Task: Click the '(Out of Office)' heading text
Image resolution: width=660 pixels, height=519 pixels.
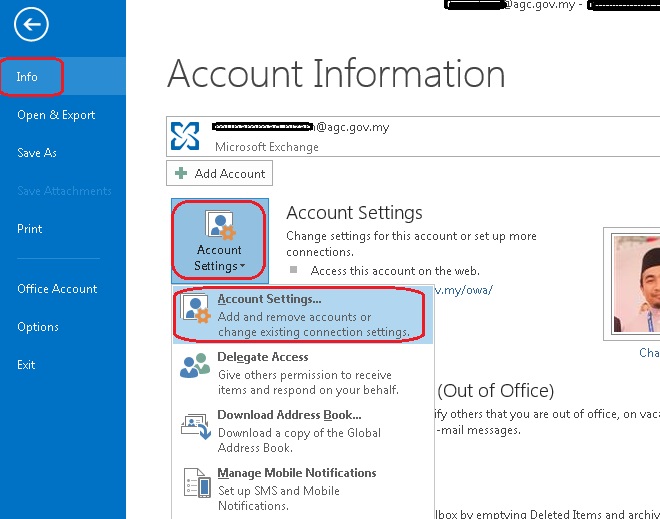Action: (495, 391)
